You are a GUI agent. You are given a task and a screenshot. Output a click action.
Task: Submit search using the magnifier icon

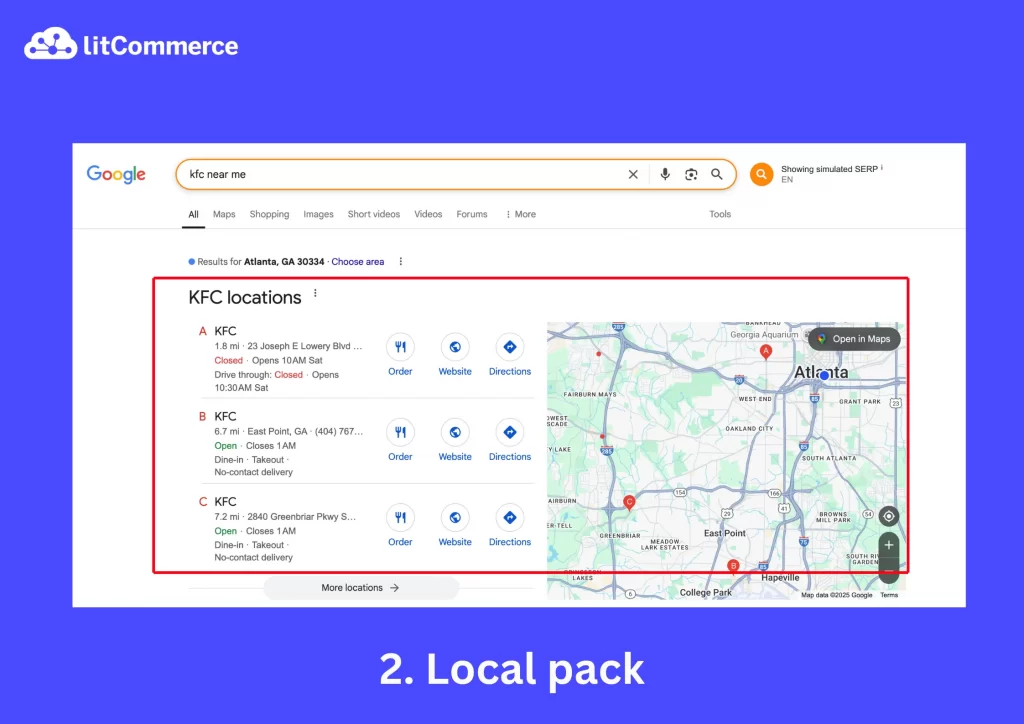click(x=717, y=174)
